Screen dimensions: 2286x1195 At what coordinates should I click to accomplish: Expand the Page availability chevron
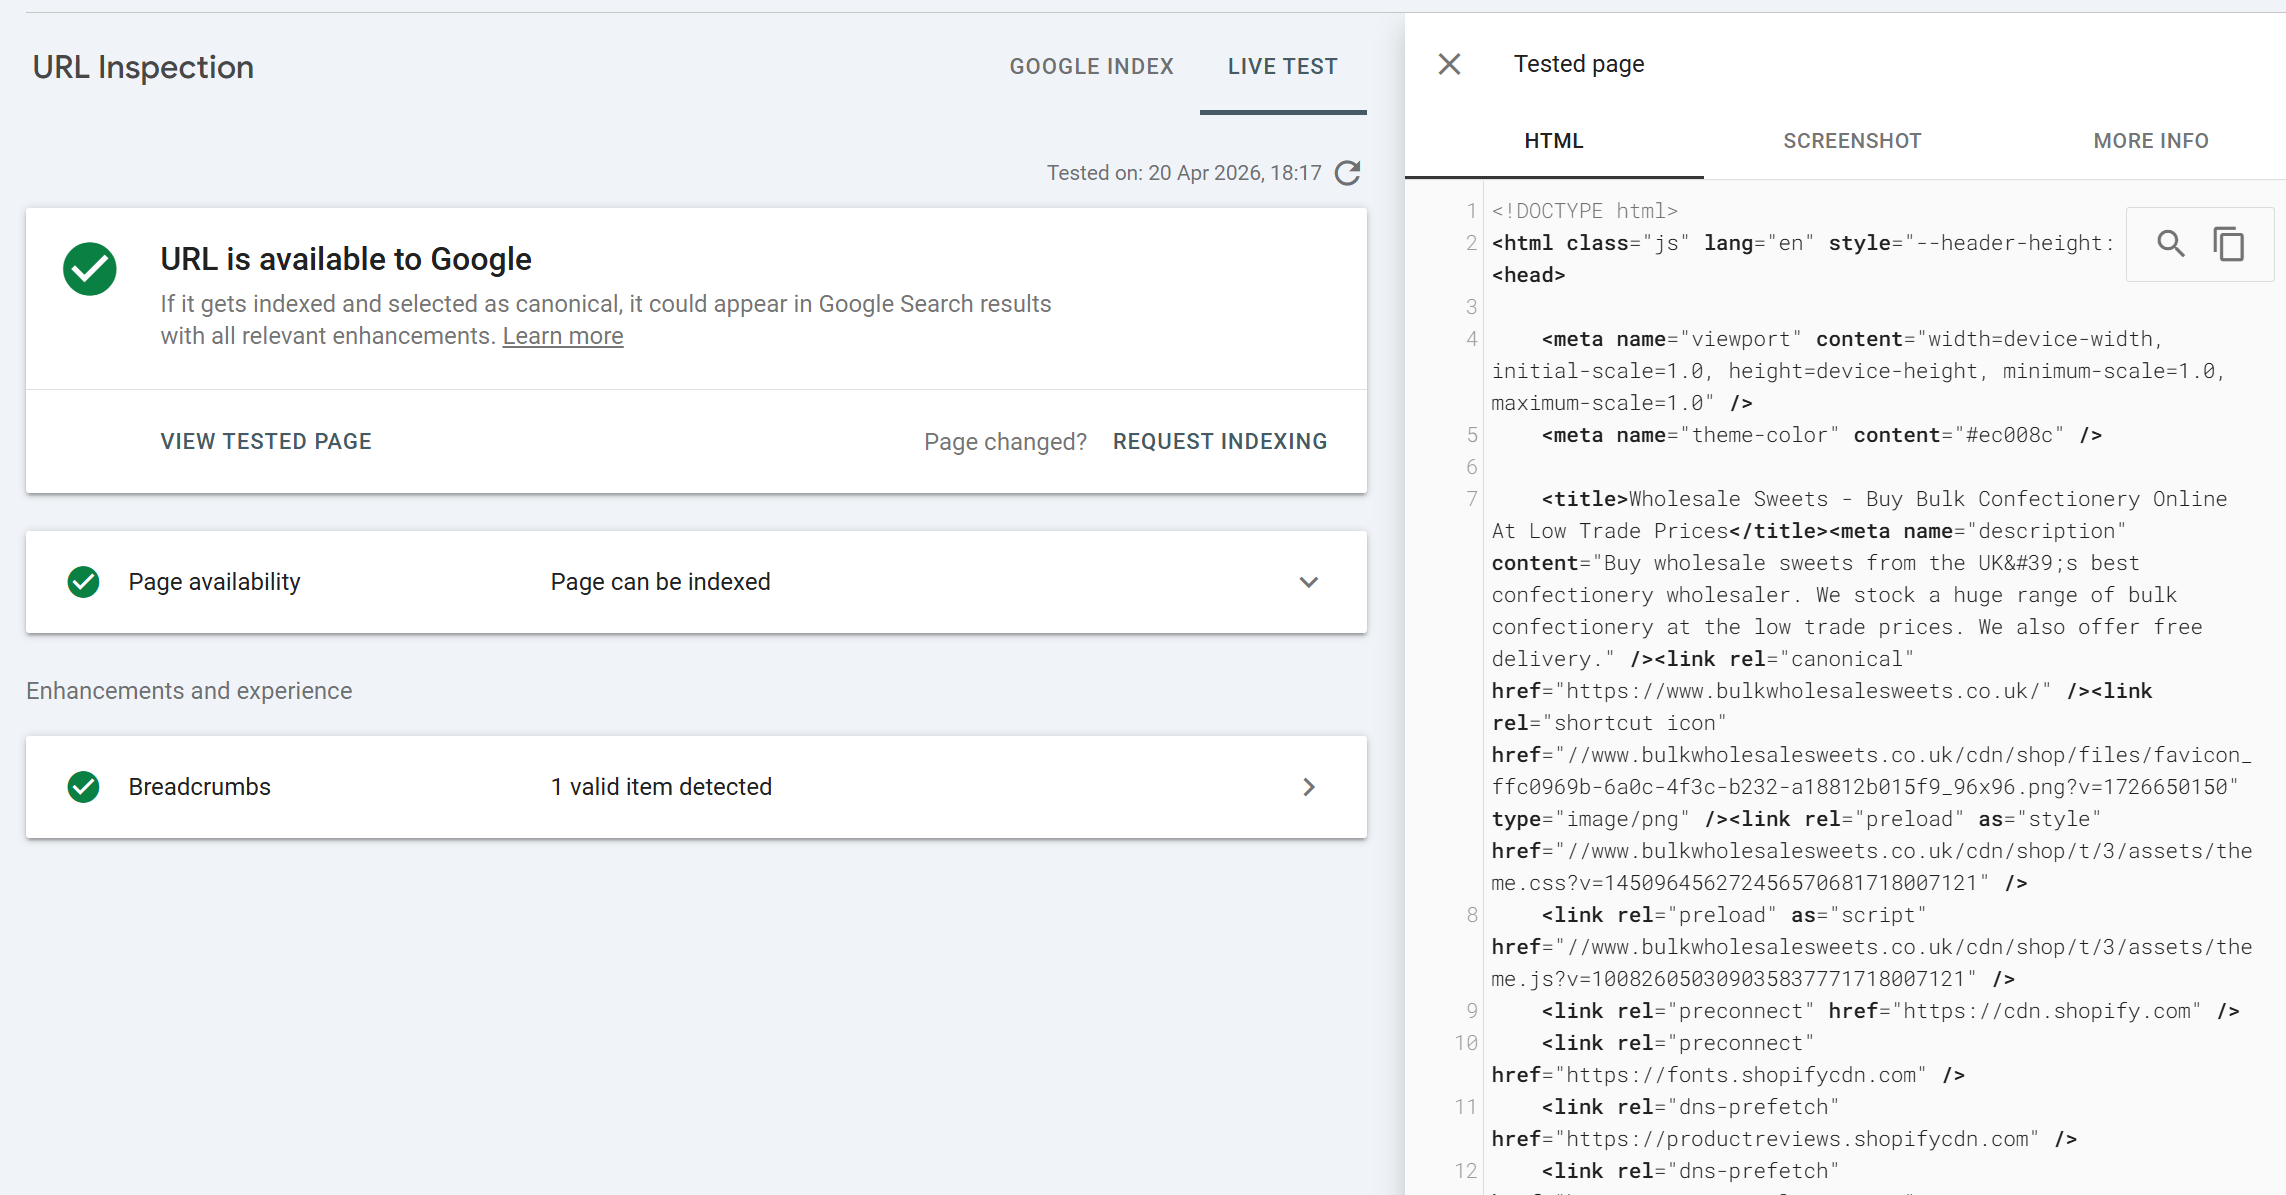click(x=1308, y=582)
